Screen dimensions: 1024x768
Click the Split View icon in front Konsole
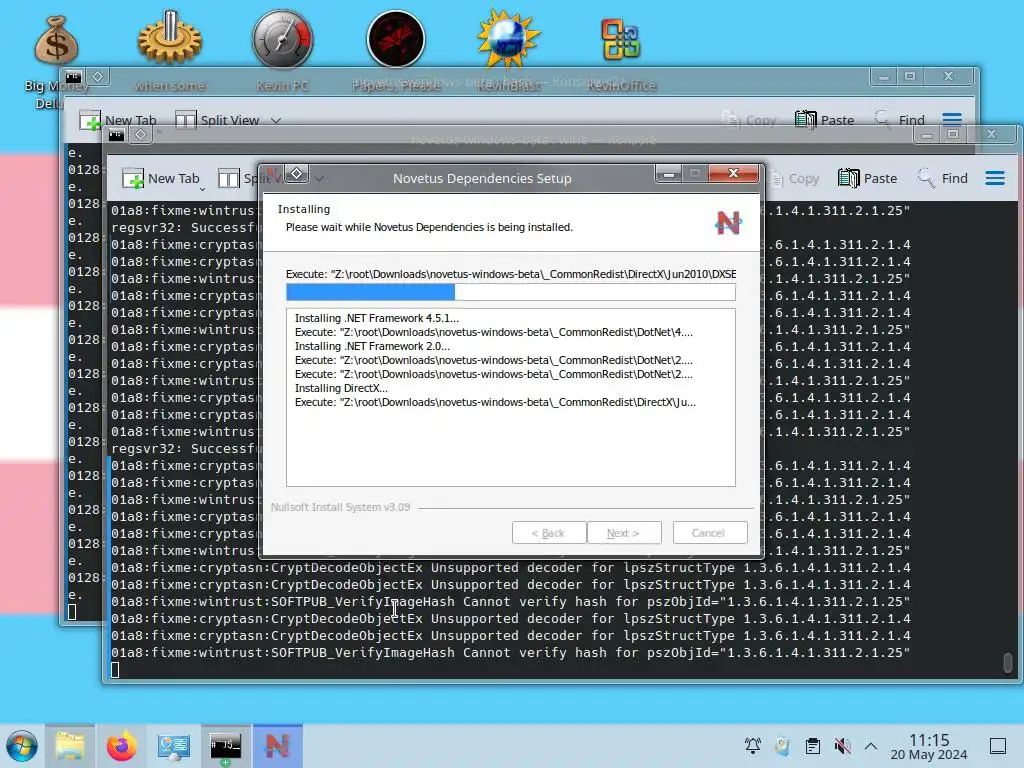229,178
